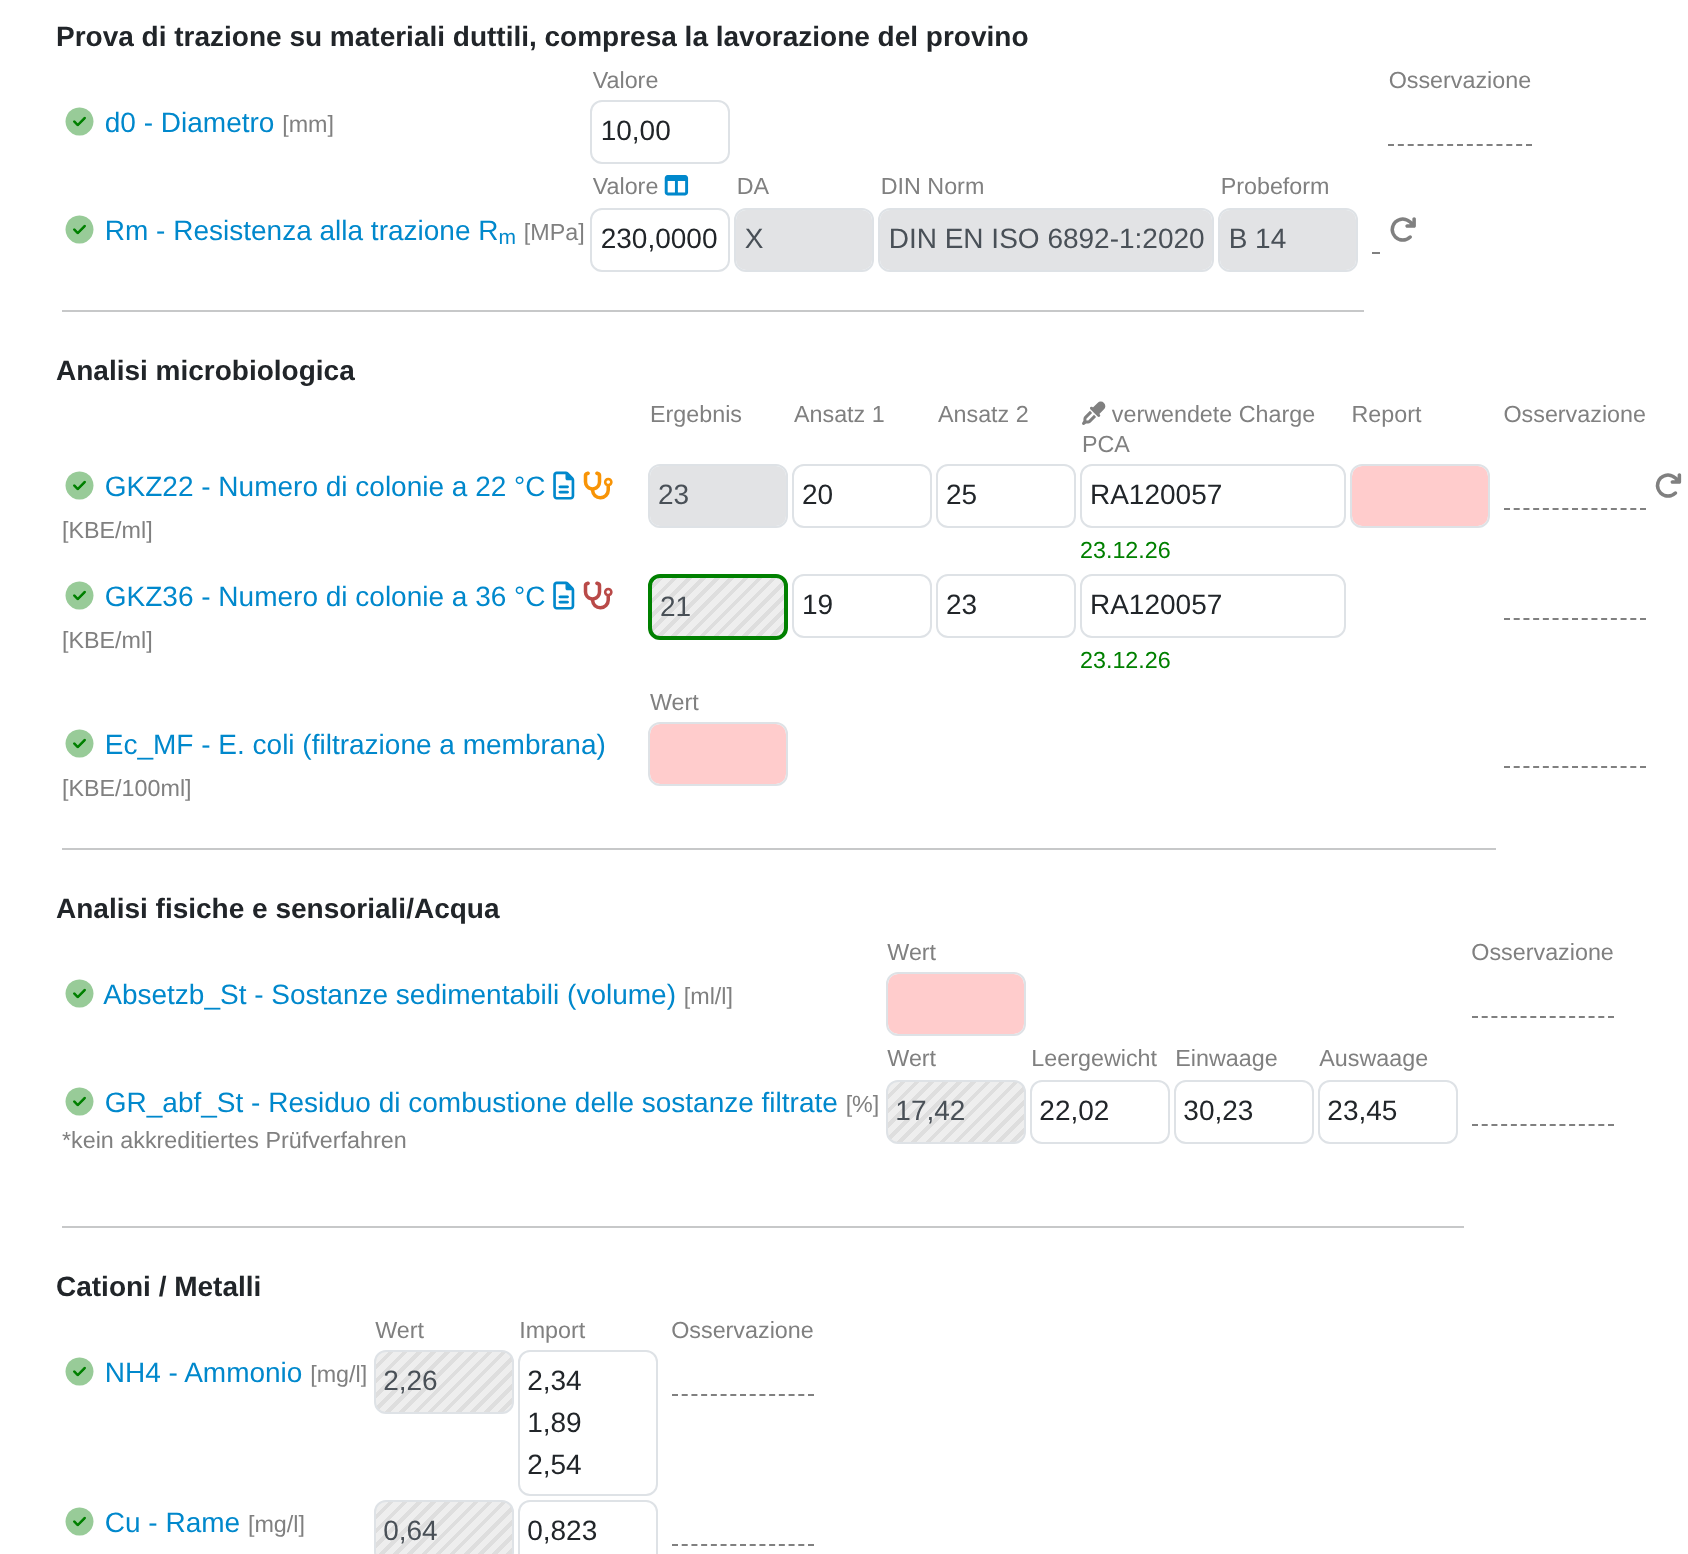1688x1554 pixels.
Task: Click the empty pink Wert field of Ec_MF
Action: tap(718, 754)
